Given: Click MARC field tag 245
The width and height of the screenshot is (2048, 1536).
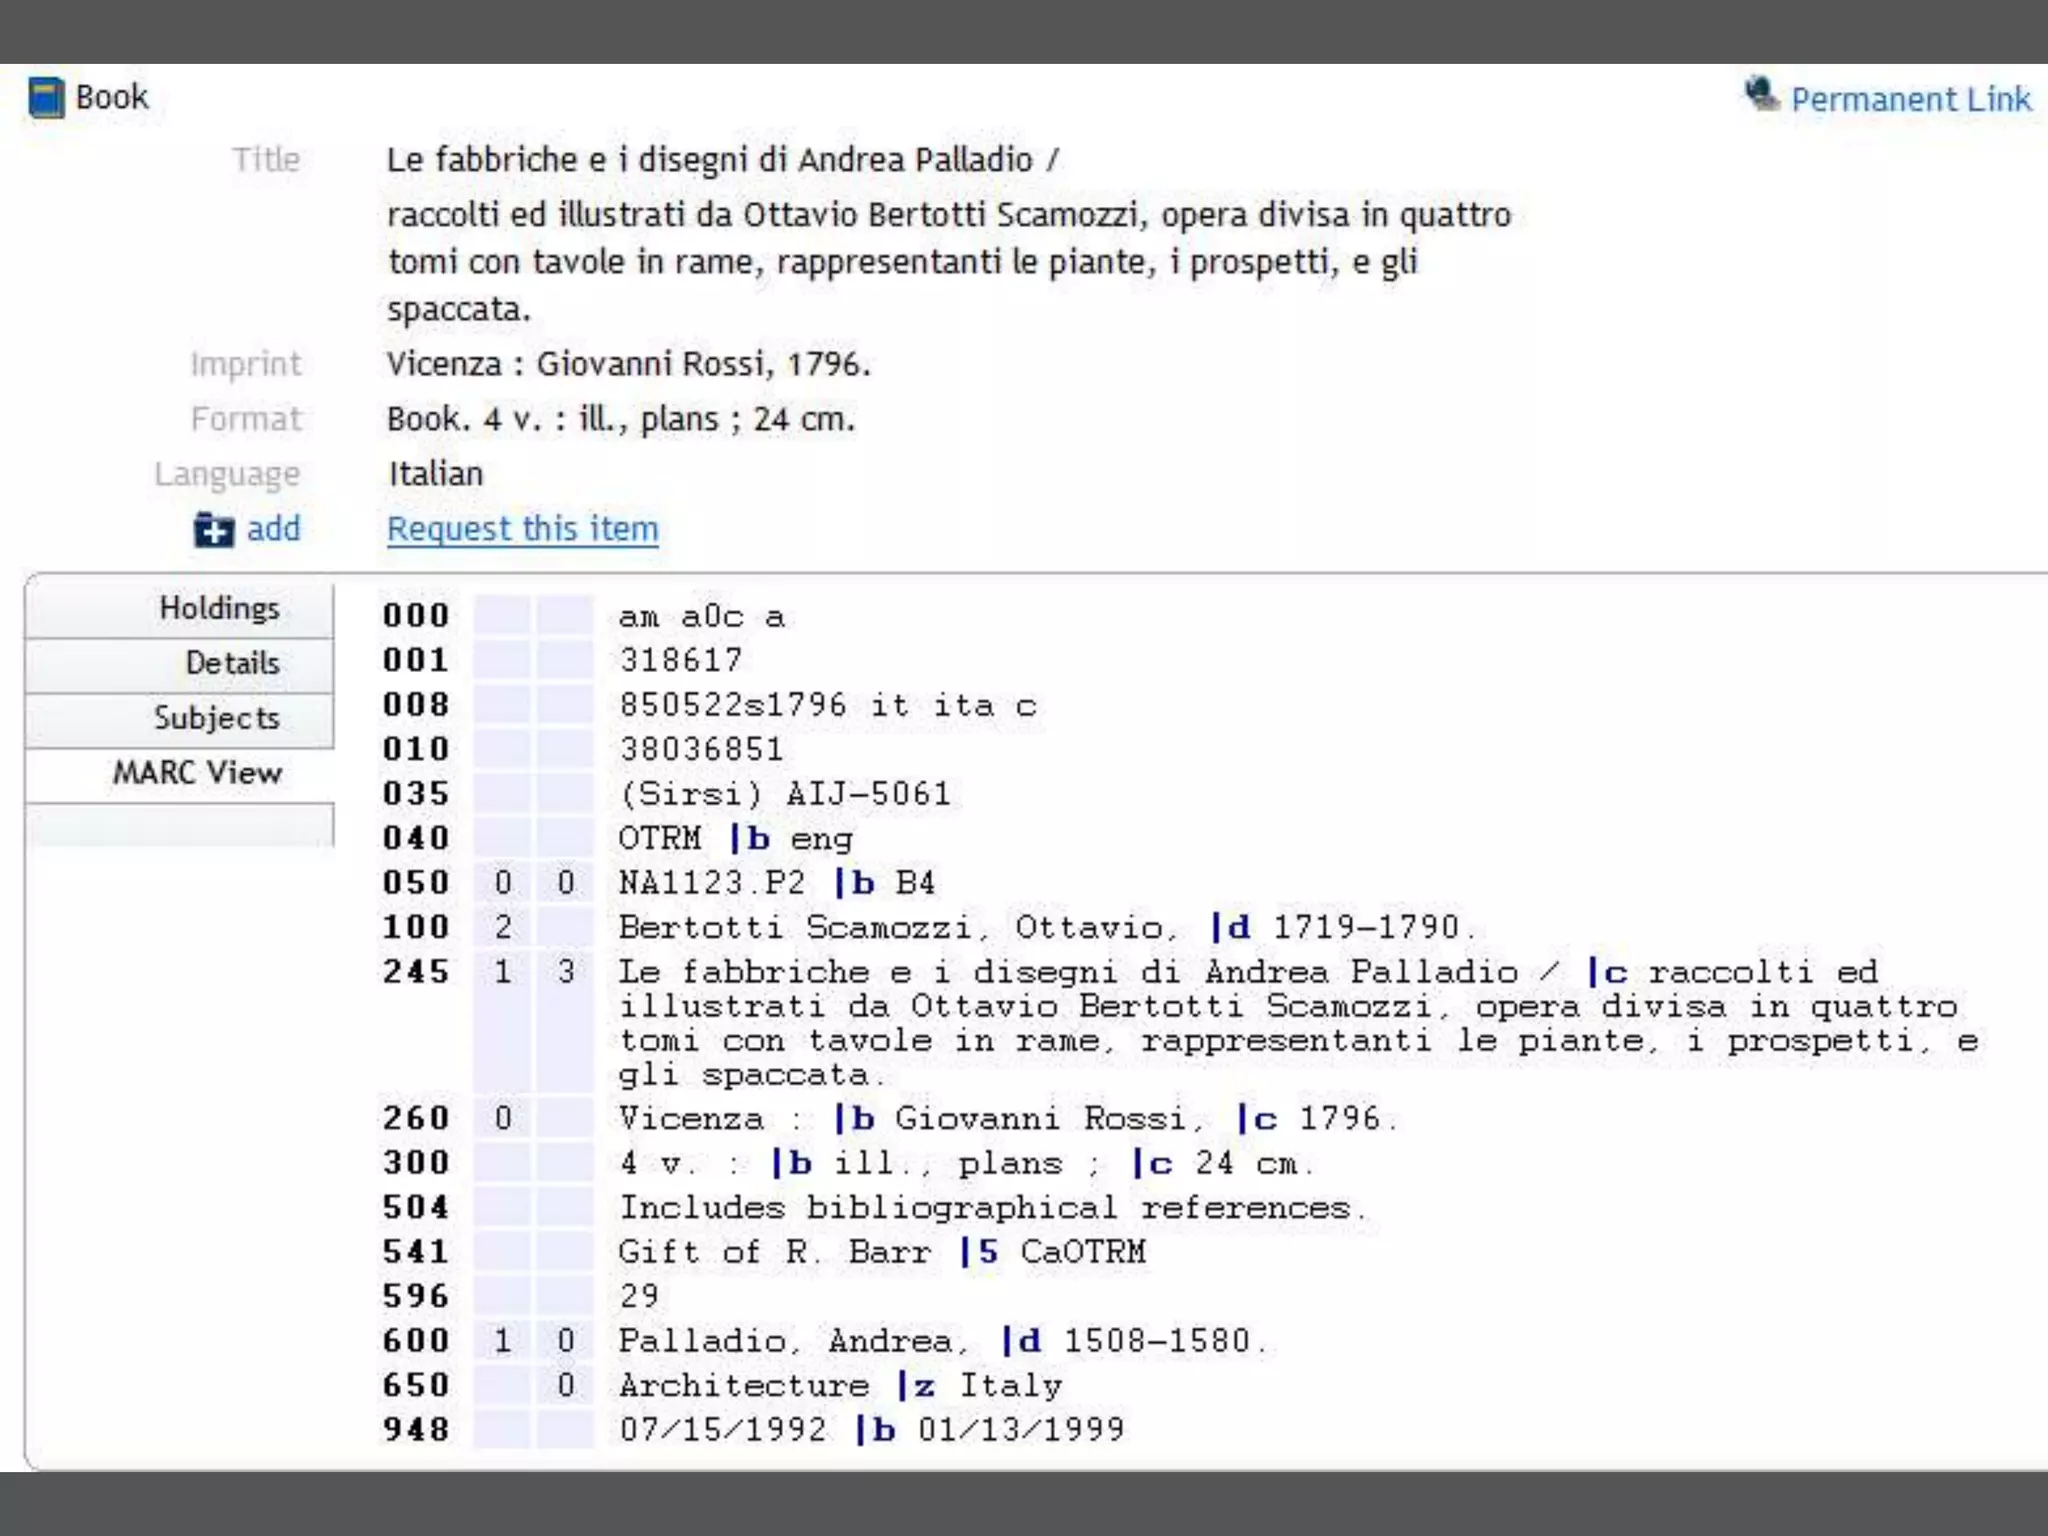Looking at the screenshot, I should (415, 971).
